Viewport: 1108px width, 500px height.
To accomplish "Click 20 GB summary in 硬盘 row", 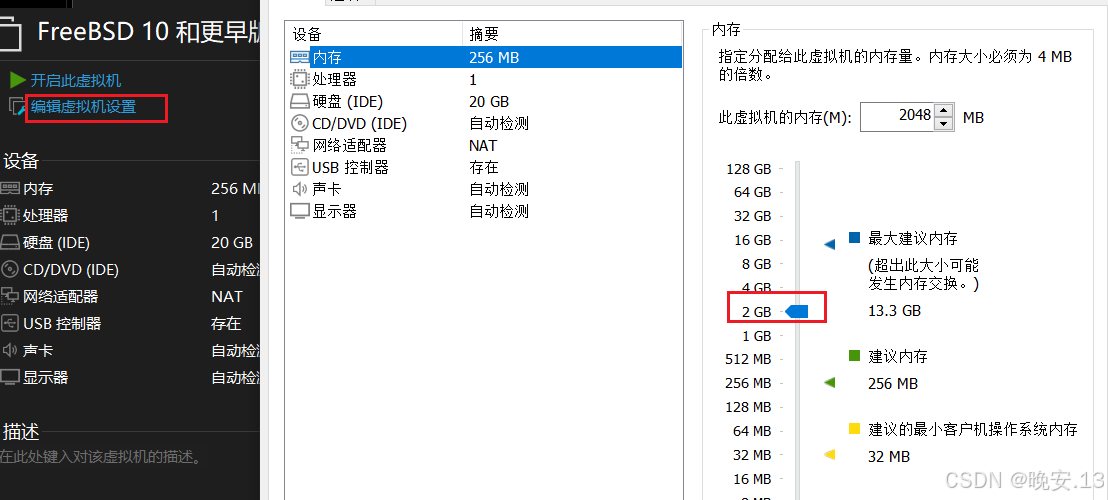I will click(x=489, y=102).
